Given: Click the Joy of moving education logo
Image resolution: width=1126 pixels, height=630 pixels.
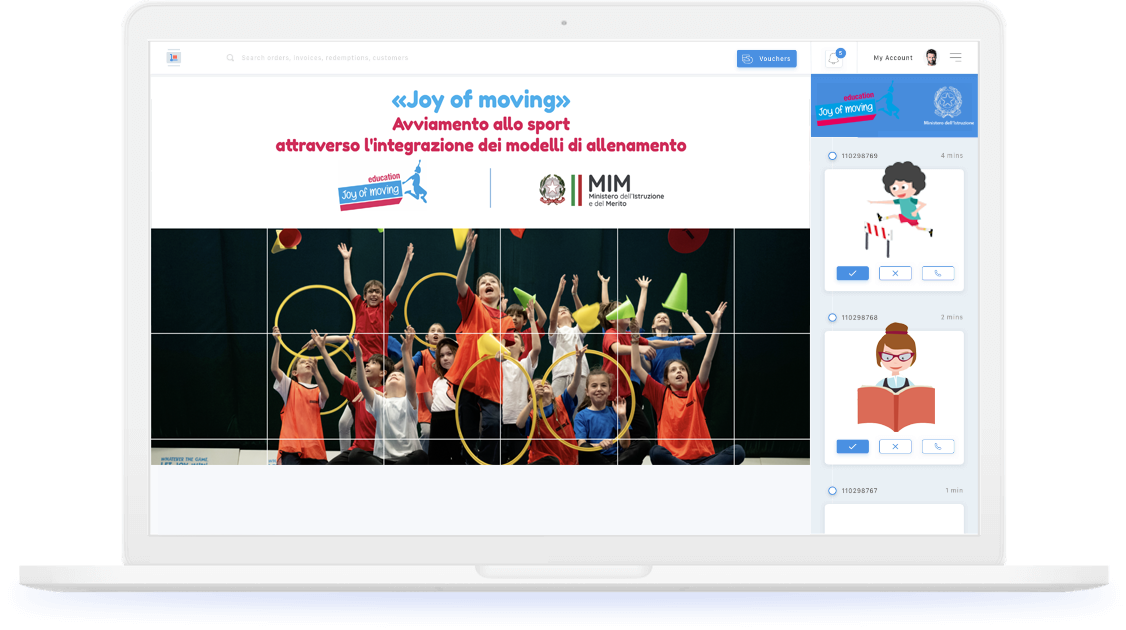Looking at the screenshot, I should [383, 186].
